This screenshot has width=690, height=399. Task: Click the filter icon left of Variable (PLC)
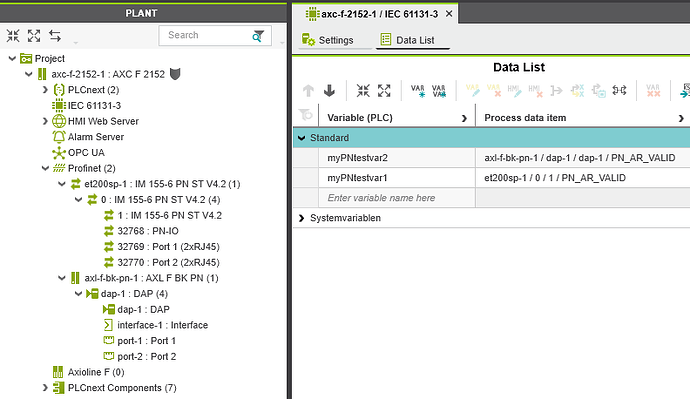click(x=305, y=115)
